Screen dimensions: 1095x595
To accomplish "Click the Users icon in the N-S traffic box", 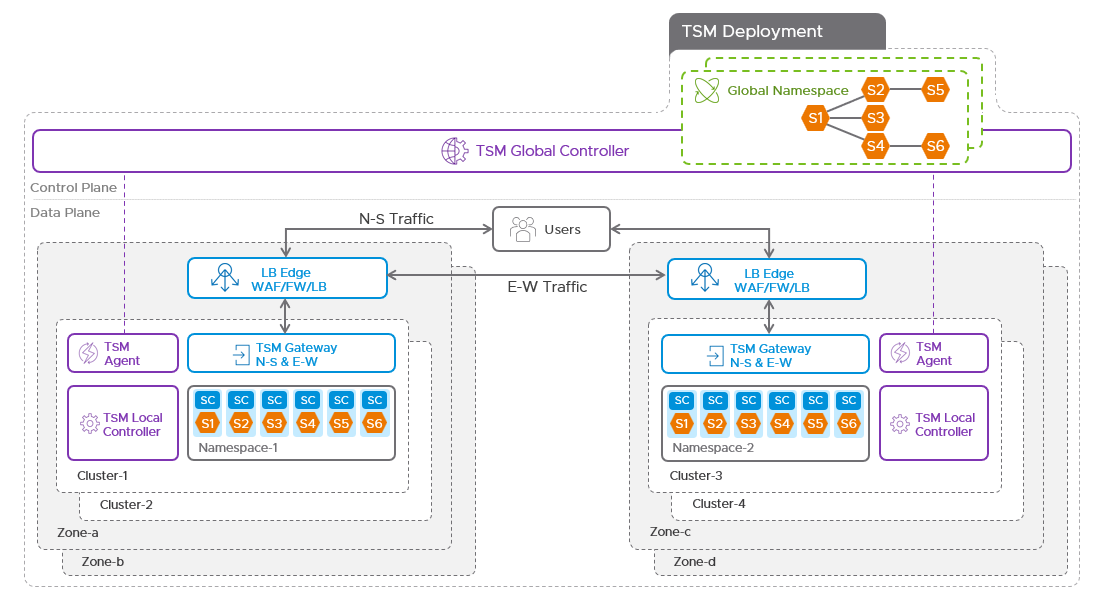I will tap(522, 228).
